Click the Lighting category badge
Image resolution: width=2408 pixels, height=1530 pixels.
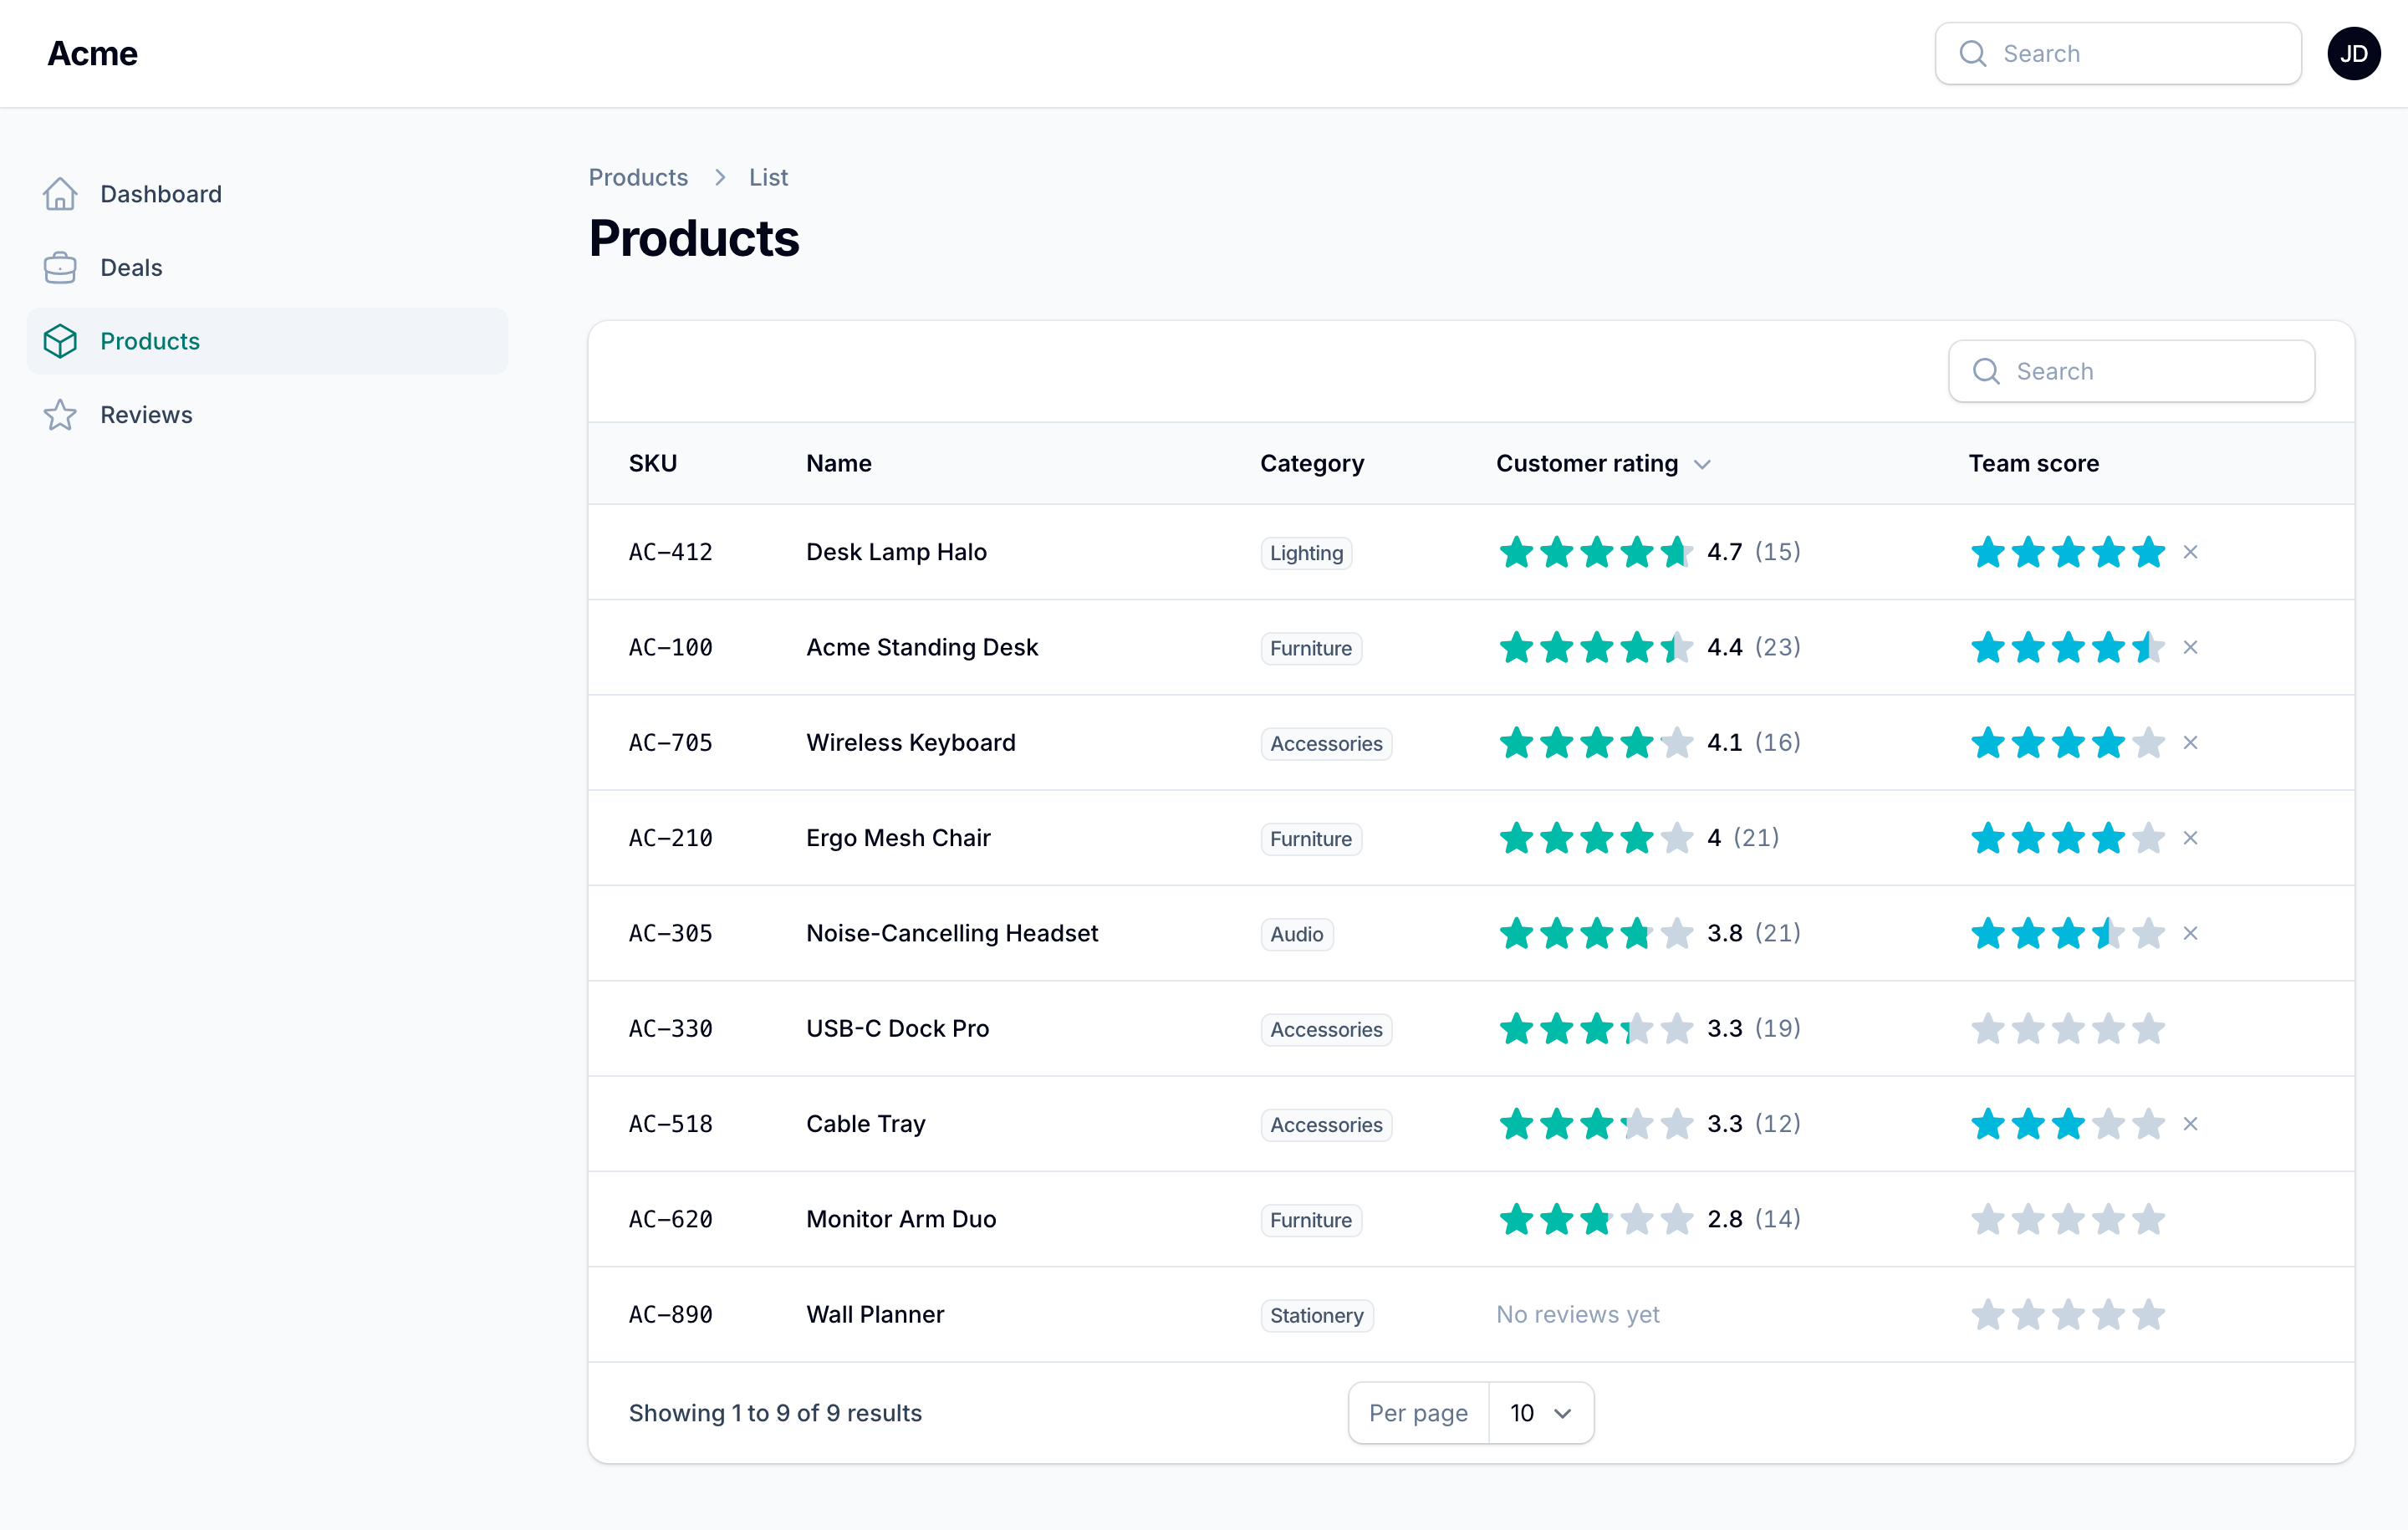(x=1306, y=553)
